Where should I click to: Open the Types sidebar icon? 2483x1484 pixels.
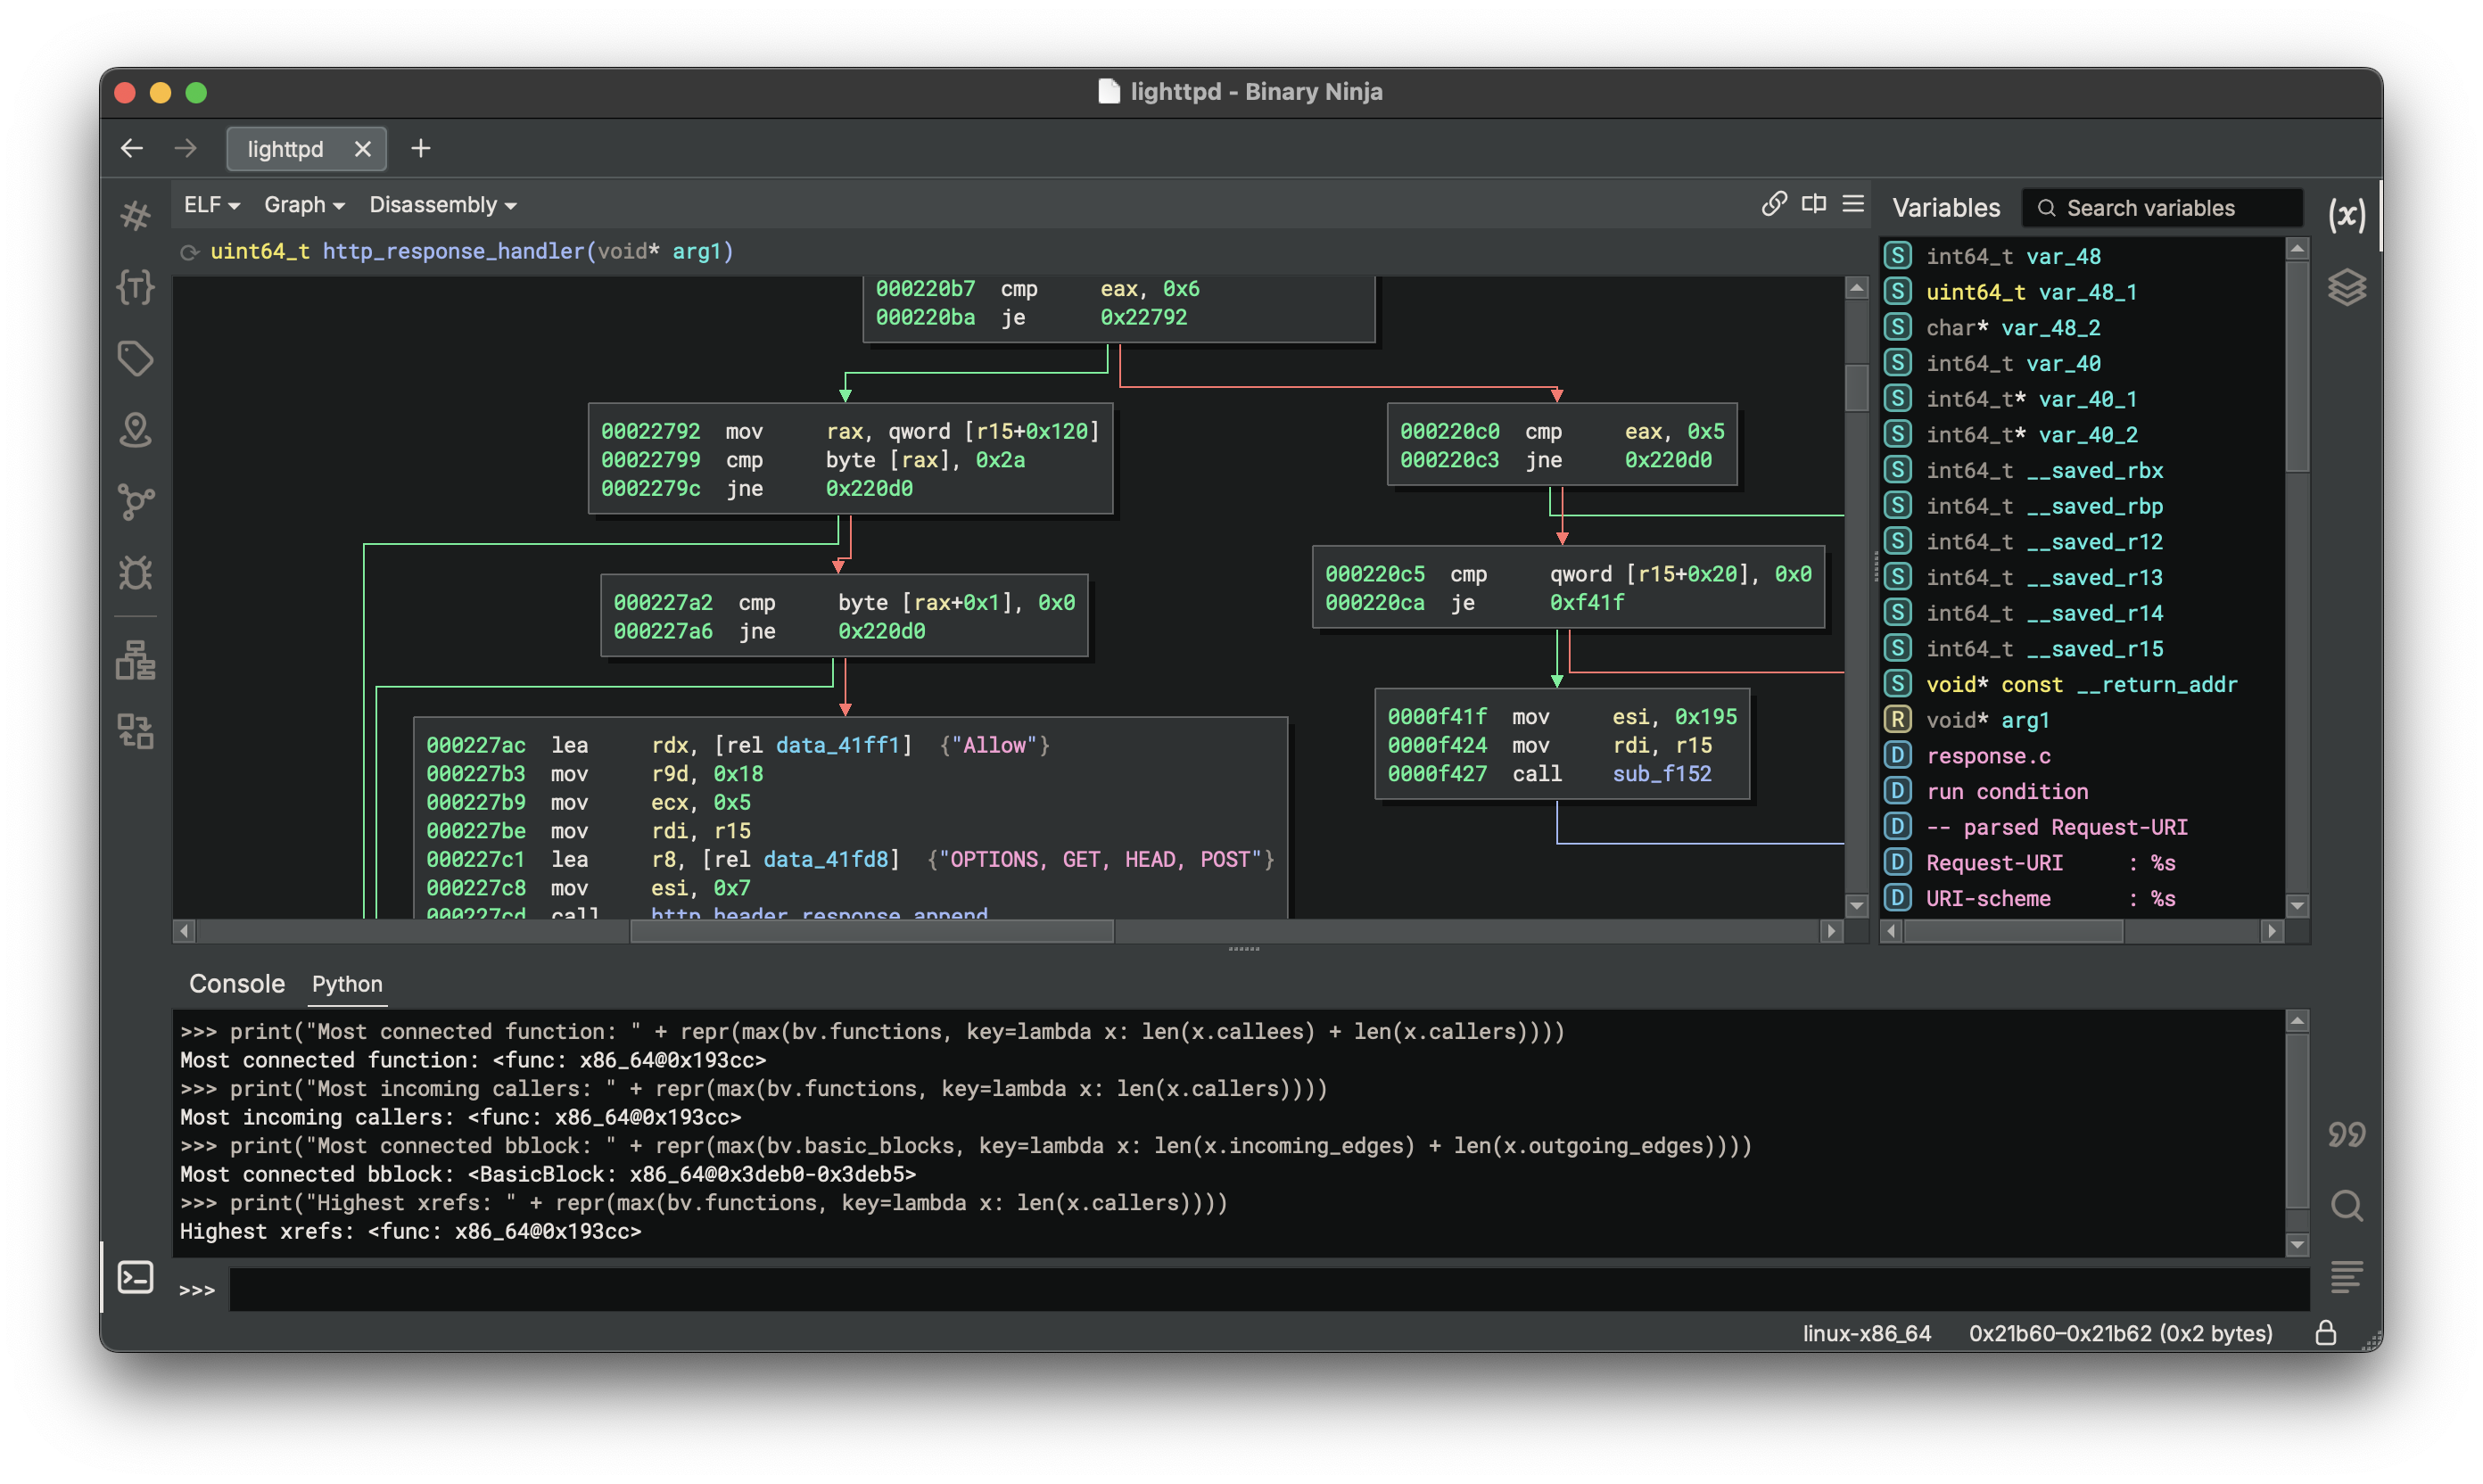(135, 287)
